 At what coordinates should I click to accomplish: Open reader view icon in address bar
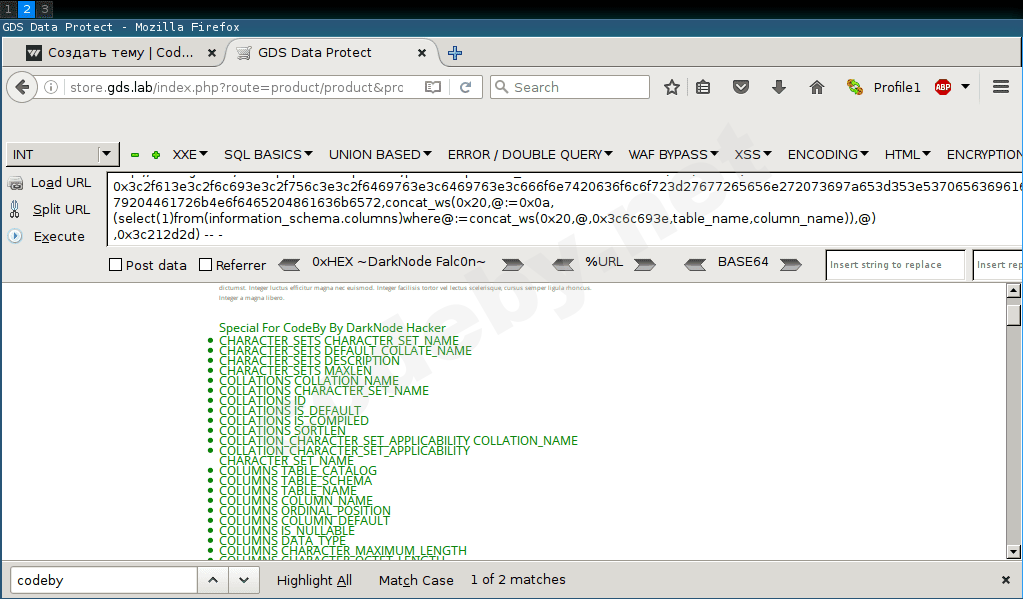pos(433,87)
